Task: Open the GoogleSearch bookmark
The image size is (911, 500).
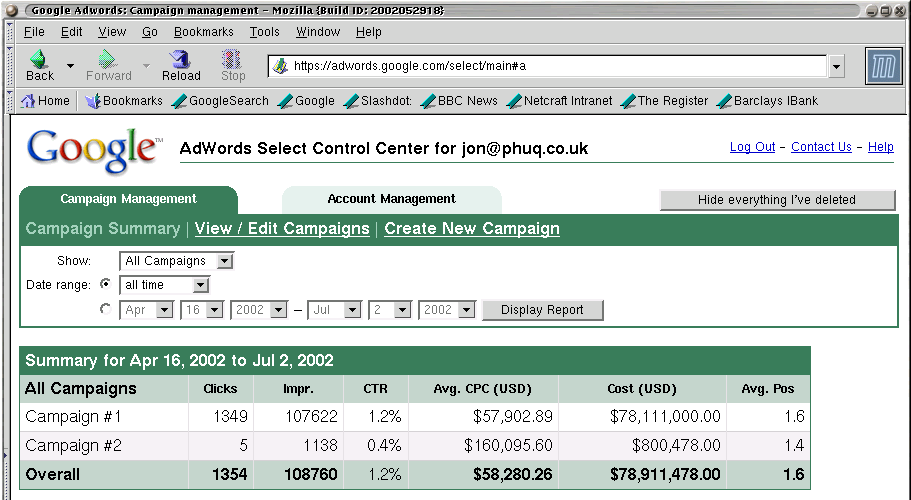Action: point(220,101)
